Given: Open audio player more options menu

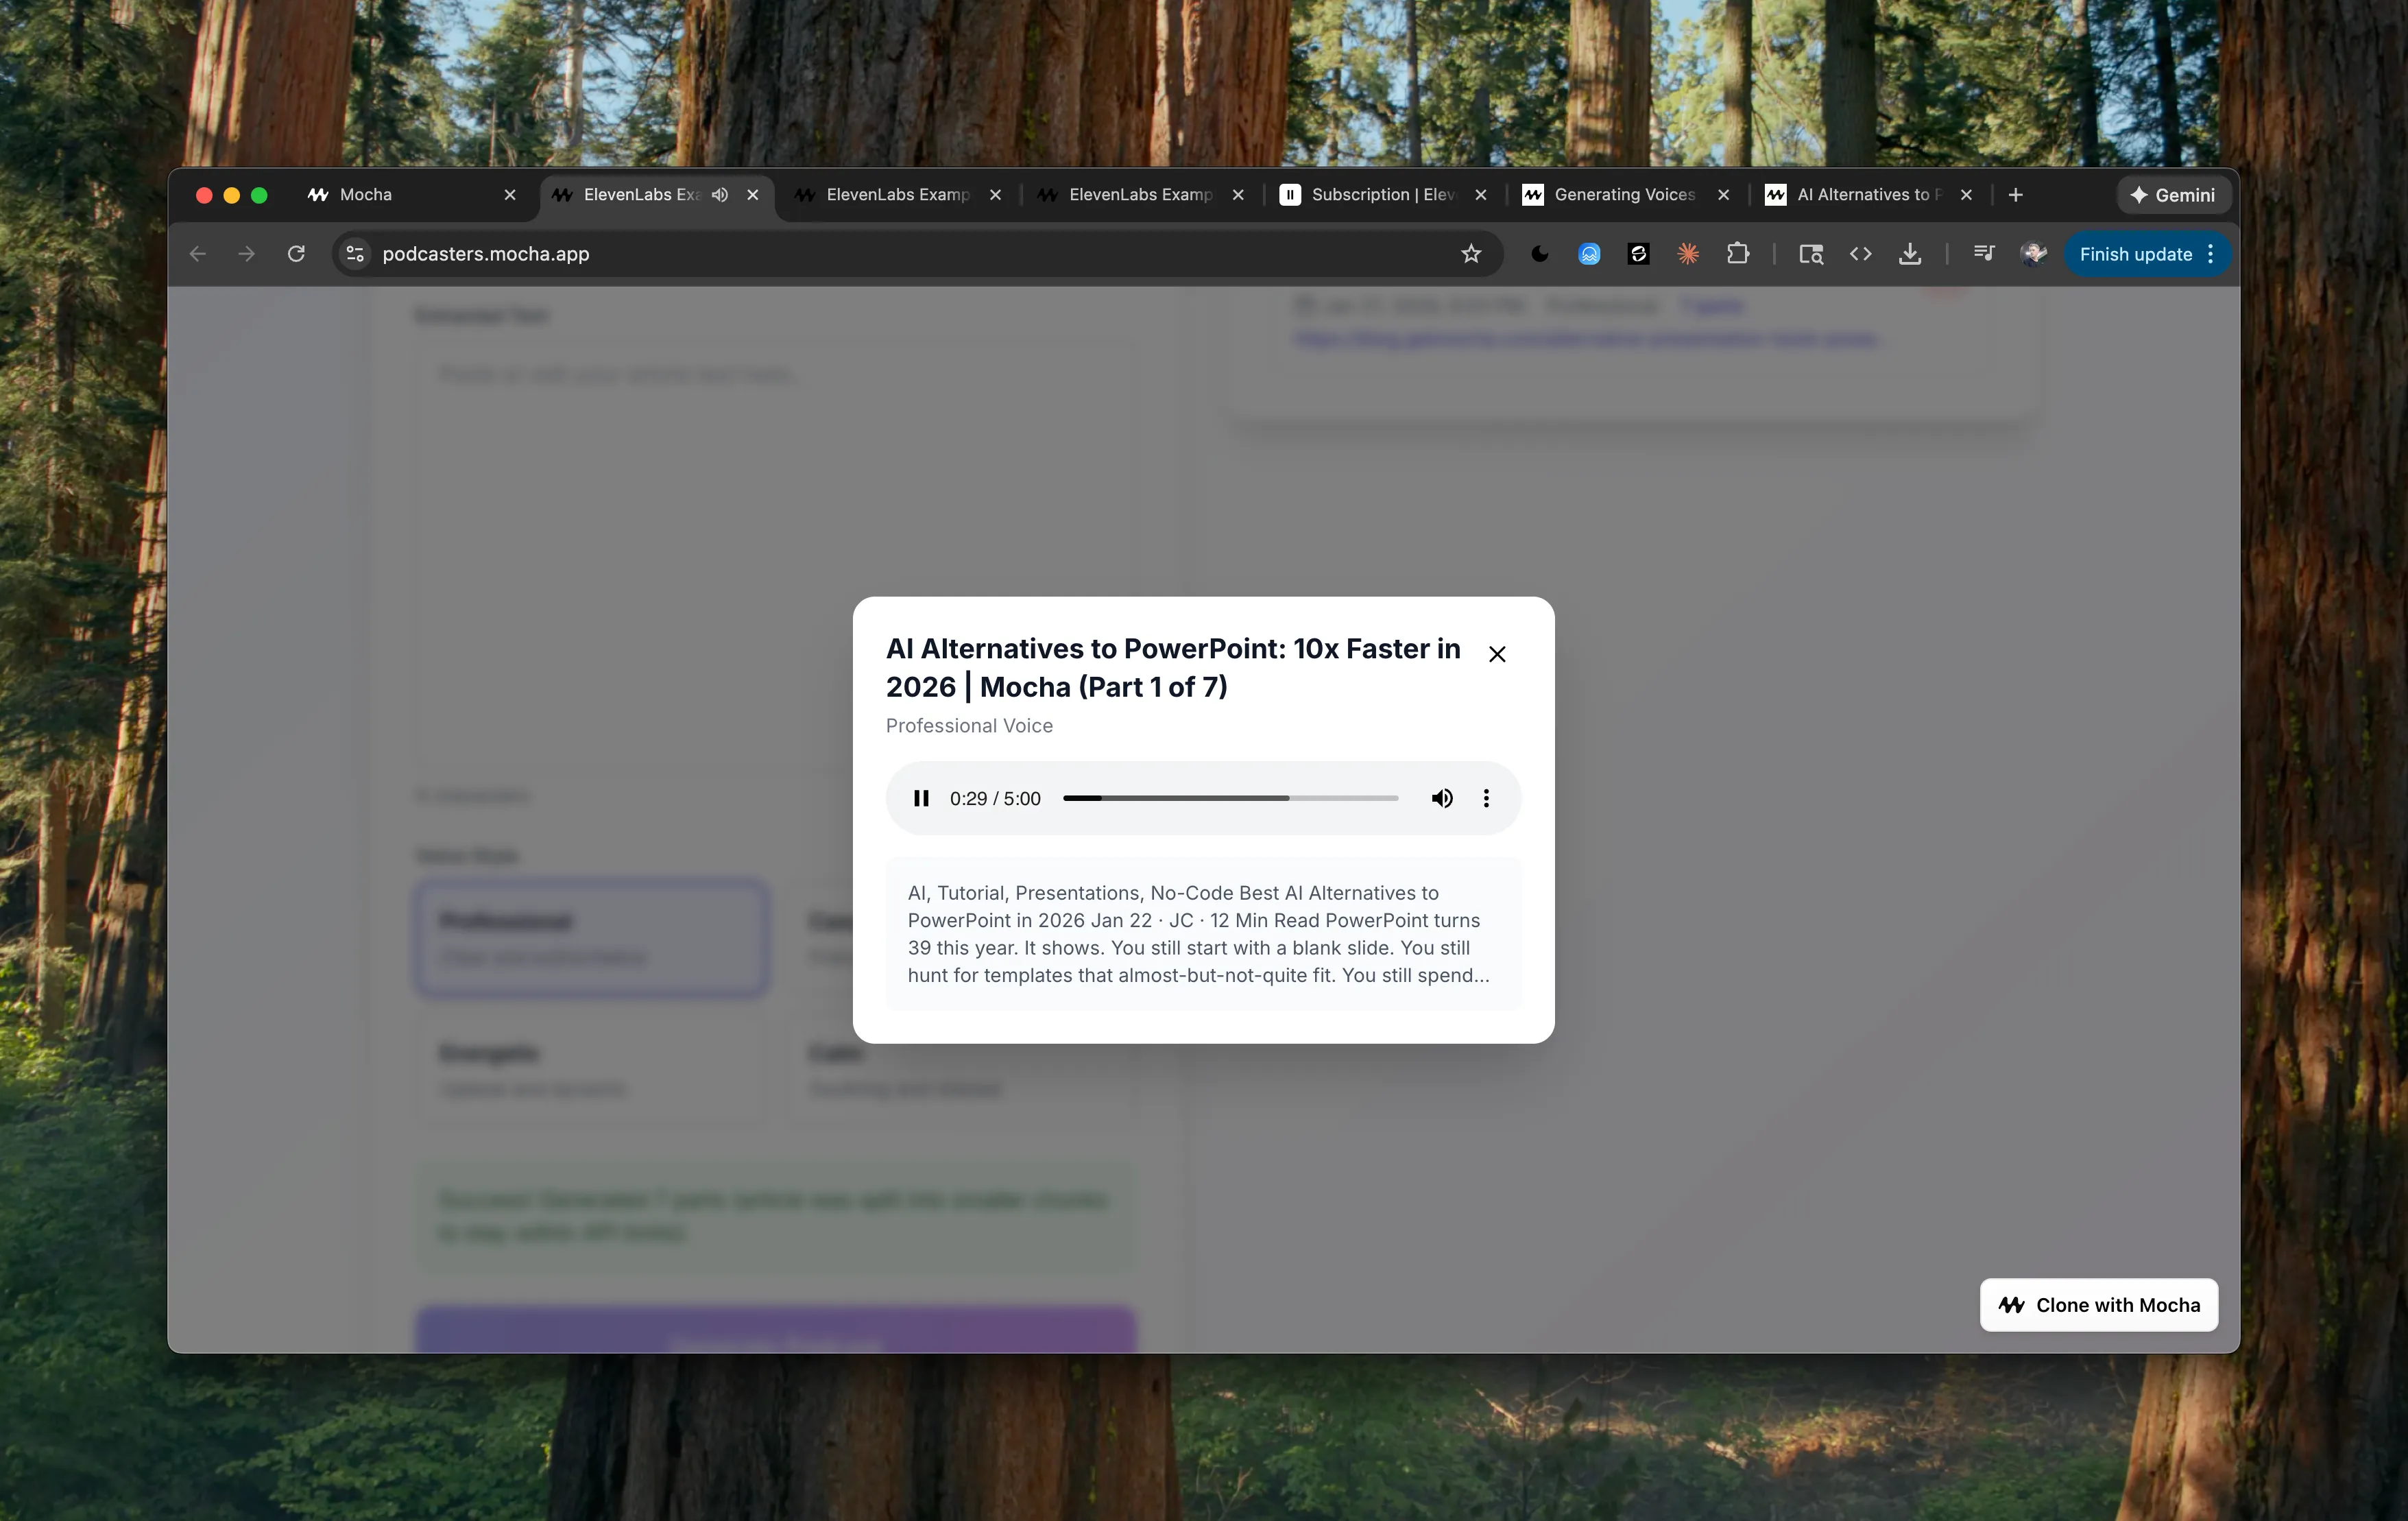Looking at the screenshot, I should (1486, 798).
